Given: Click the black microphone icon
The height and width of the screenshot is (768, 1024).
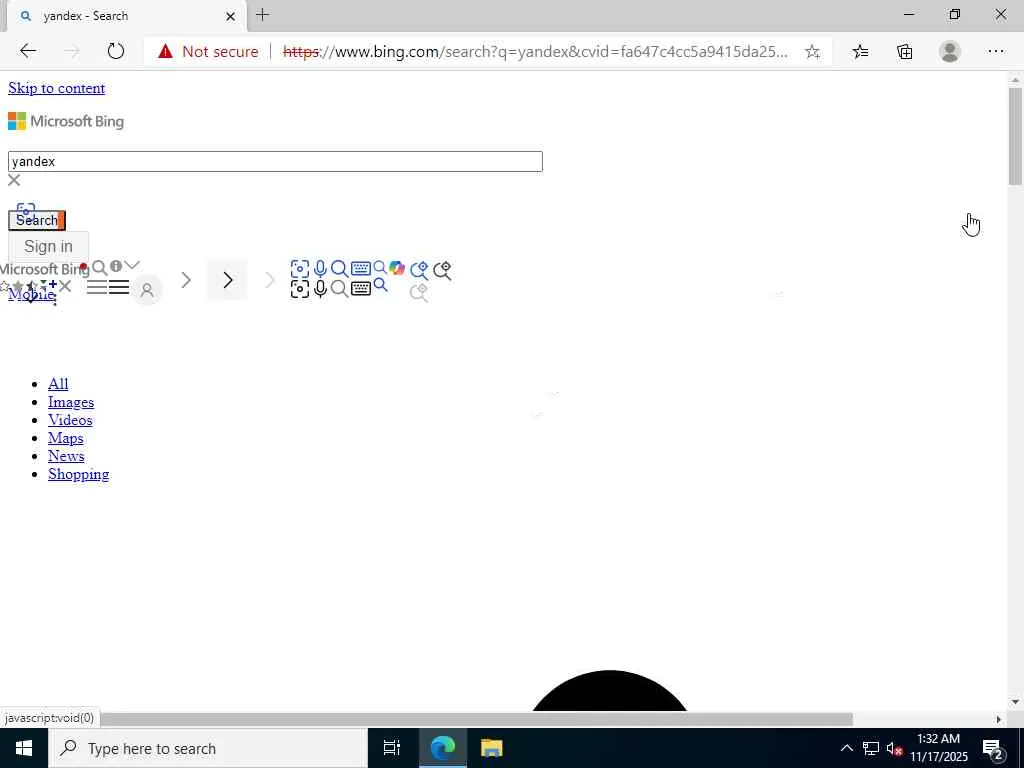Looking at the screenshot, I should (320, 289).
